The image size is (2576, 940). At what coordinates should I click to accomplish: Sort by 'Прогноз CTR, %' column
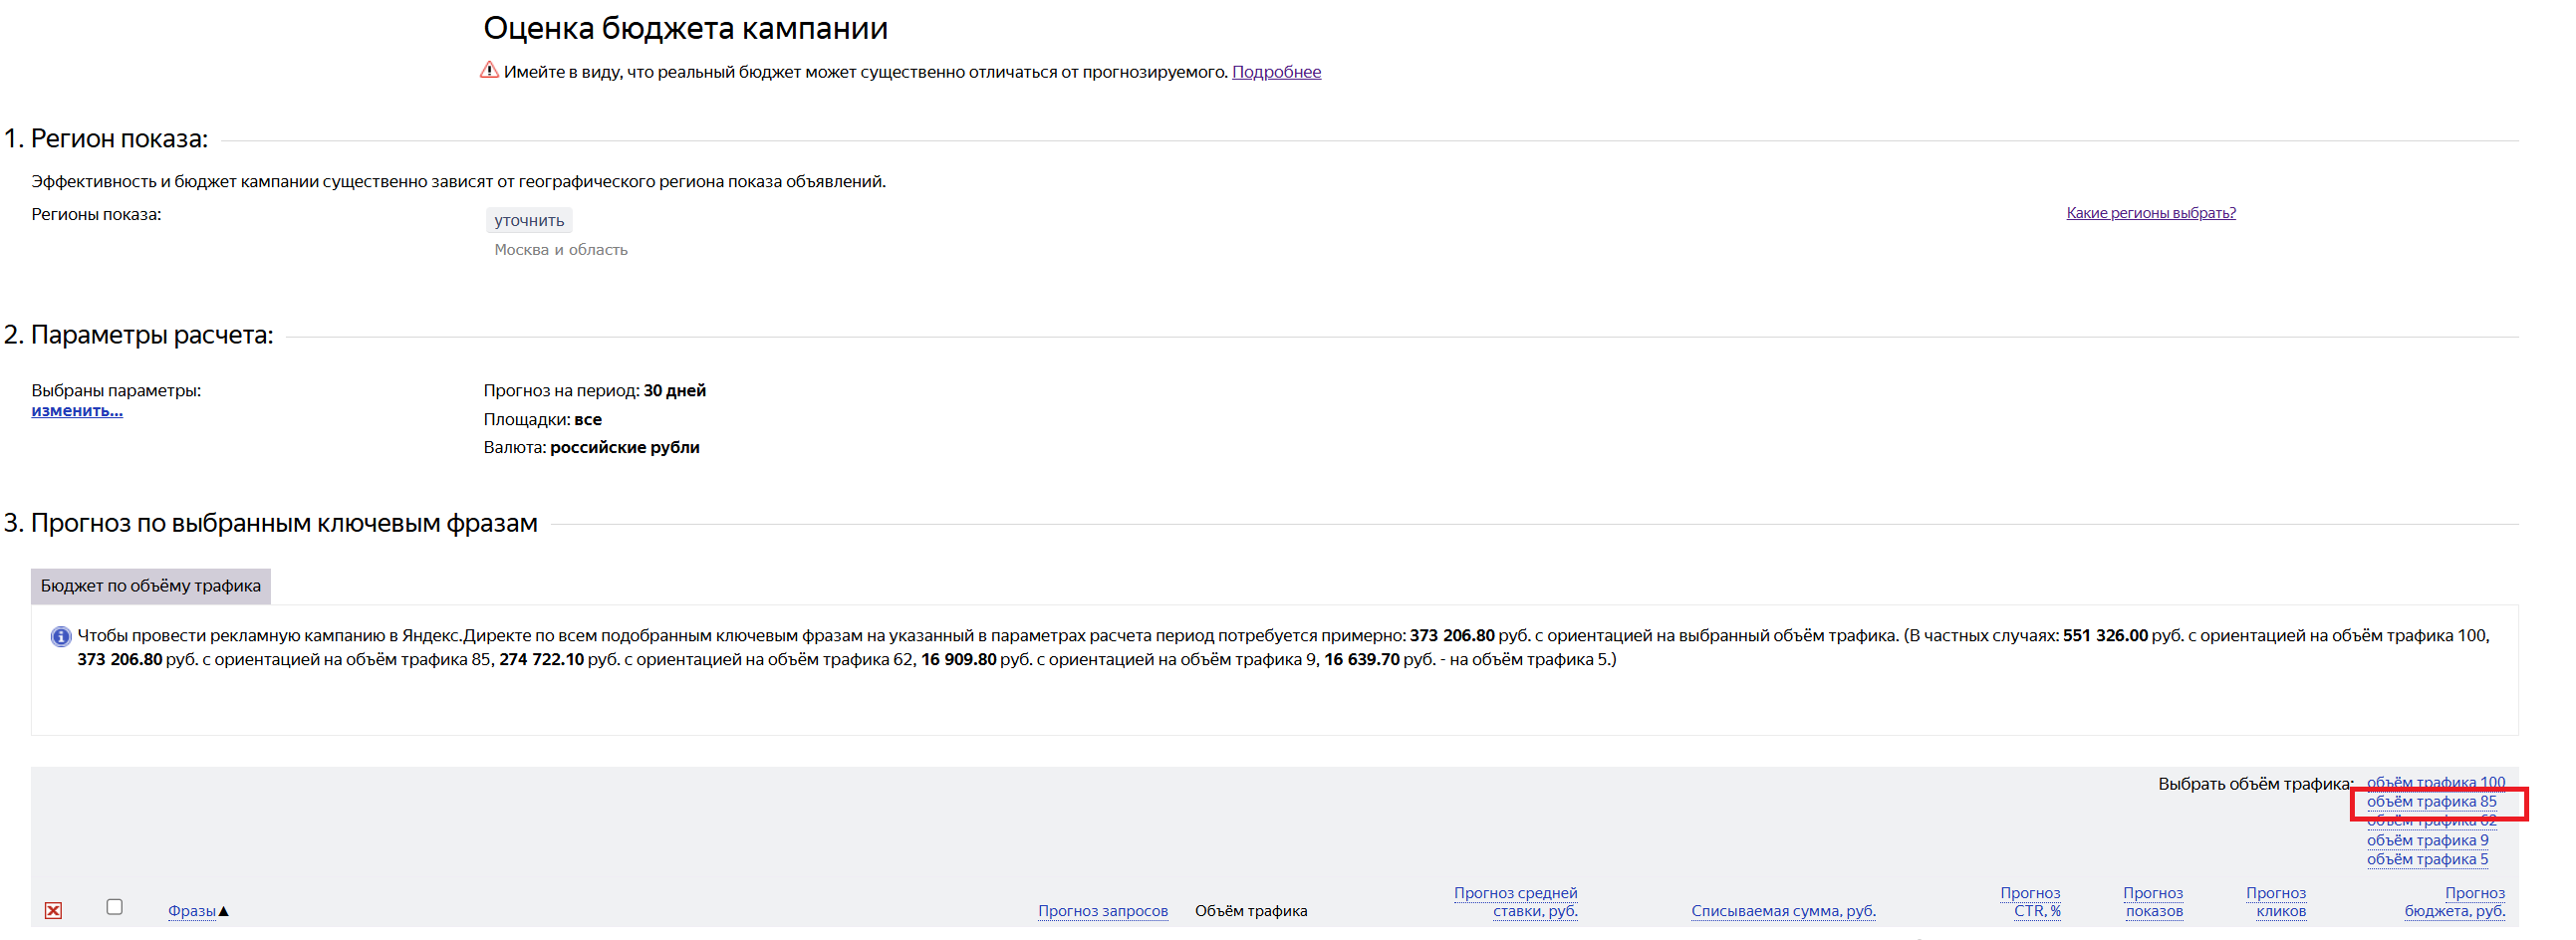(2030, 902)
